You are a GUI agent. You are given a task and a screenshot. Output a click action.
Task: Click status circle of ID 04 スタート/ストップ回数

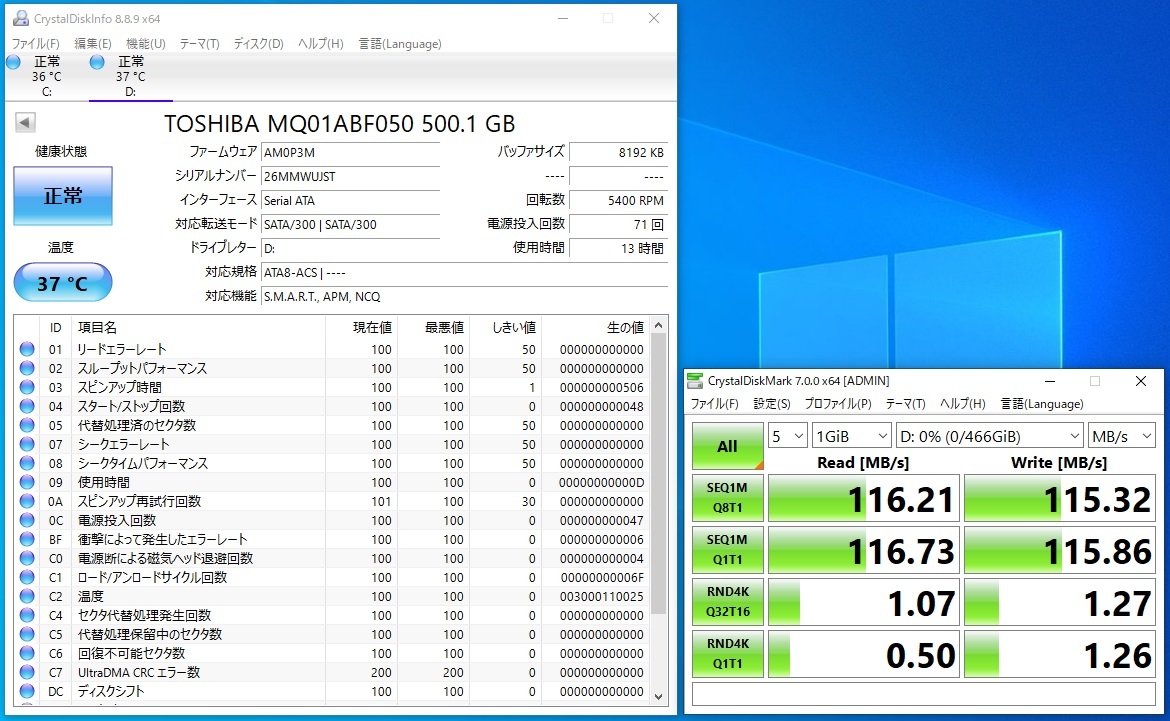click(x=27, y=406)
